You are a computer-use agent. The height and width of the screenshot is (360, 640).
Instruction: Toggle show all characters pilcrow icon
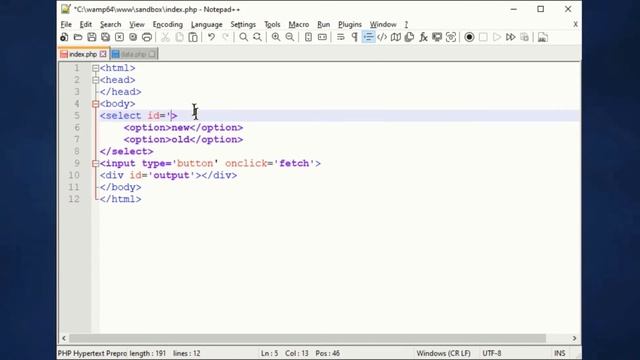(x=354, y=37)
